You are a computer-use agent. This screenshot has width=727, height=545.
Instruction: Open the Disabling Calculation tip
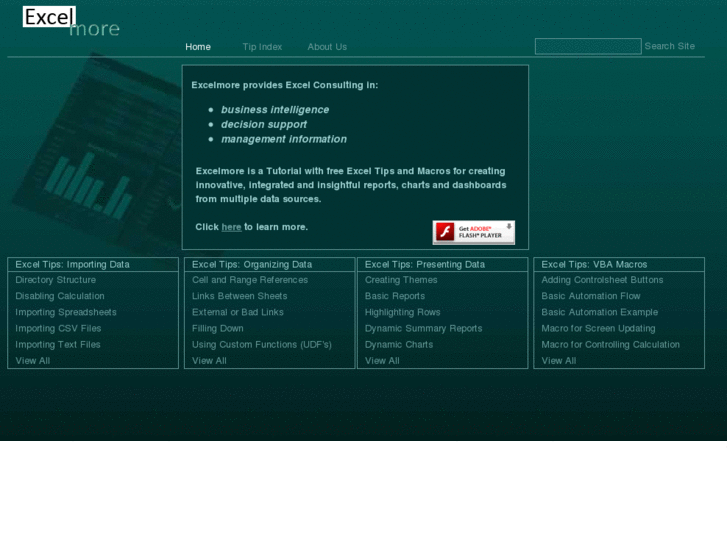pyautogui.click(x=60, y=296)
